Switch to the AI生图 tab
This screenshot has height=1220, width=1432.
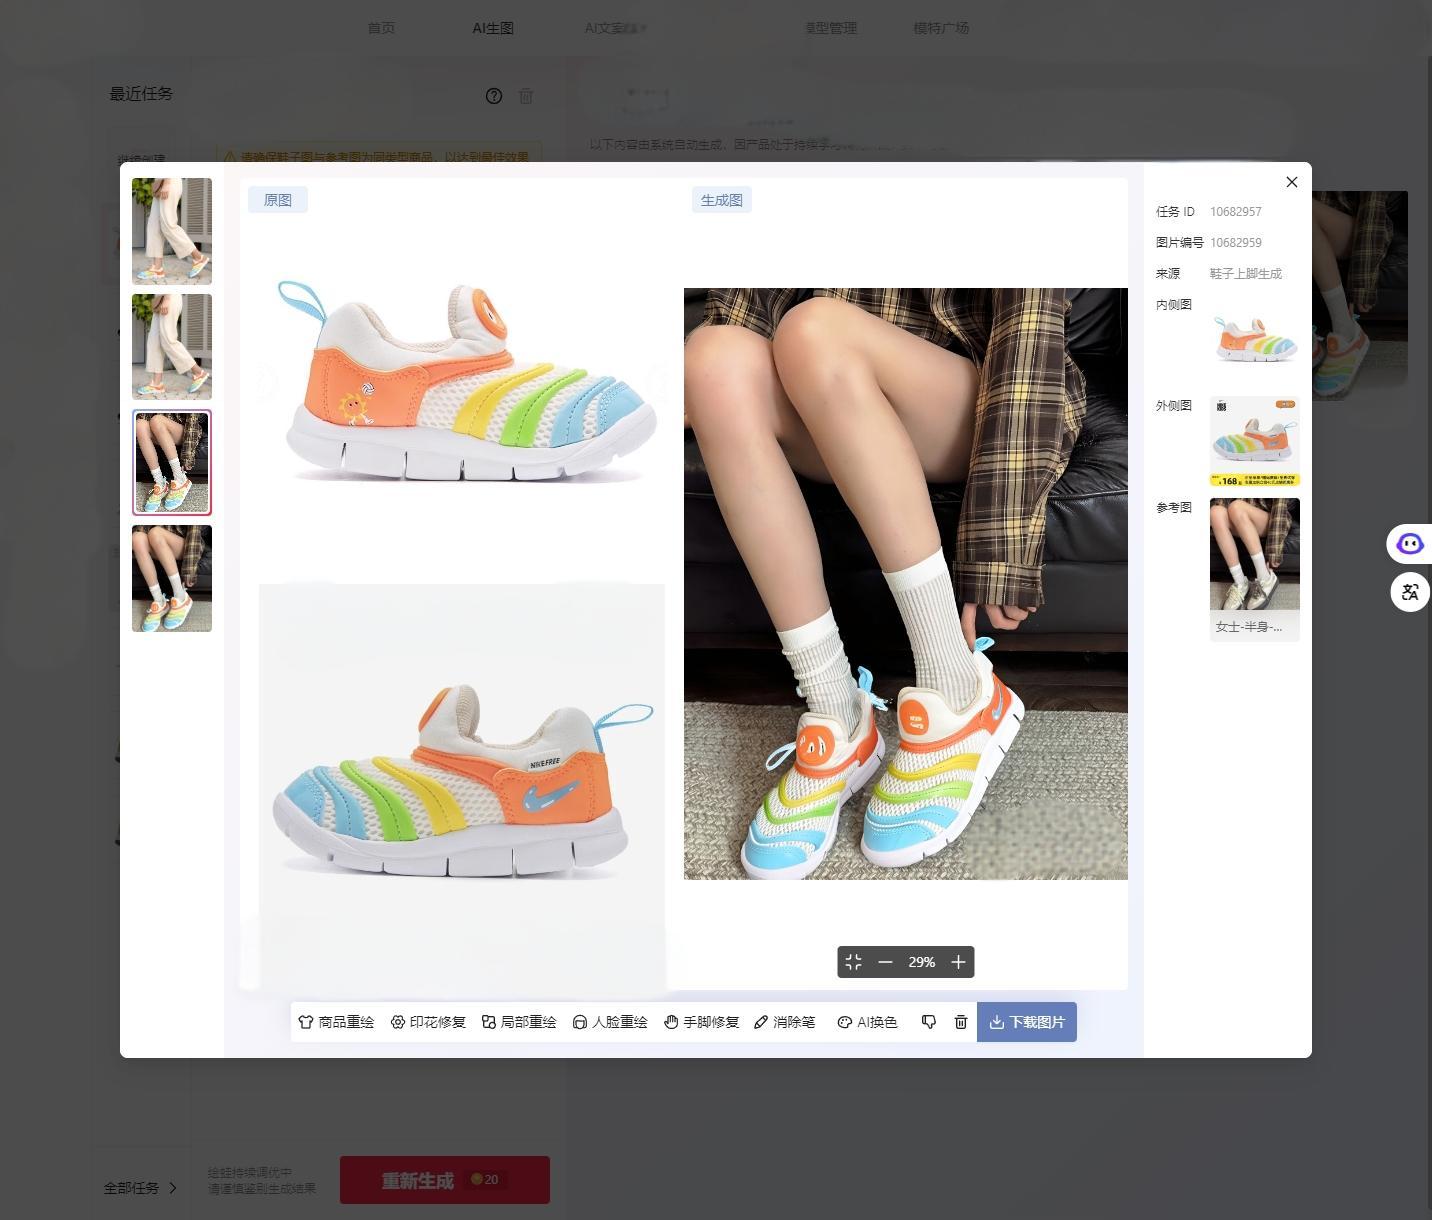(x=493, y=28)
